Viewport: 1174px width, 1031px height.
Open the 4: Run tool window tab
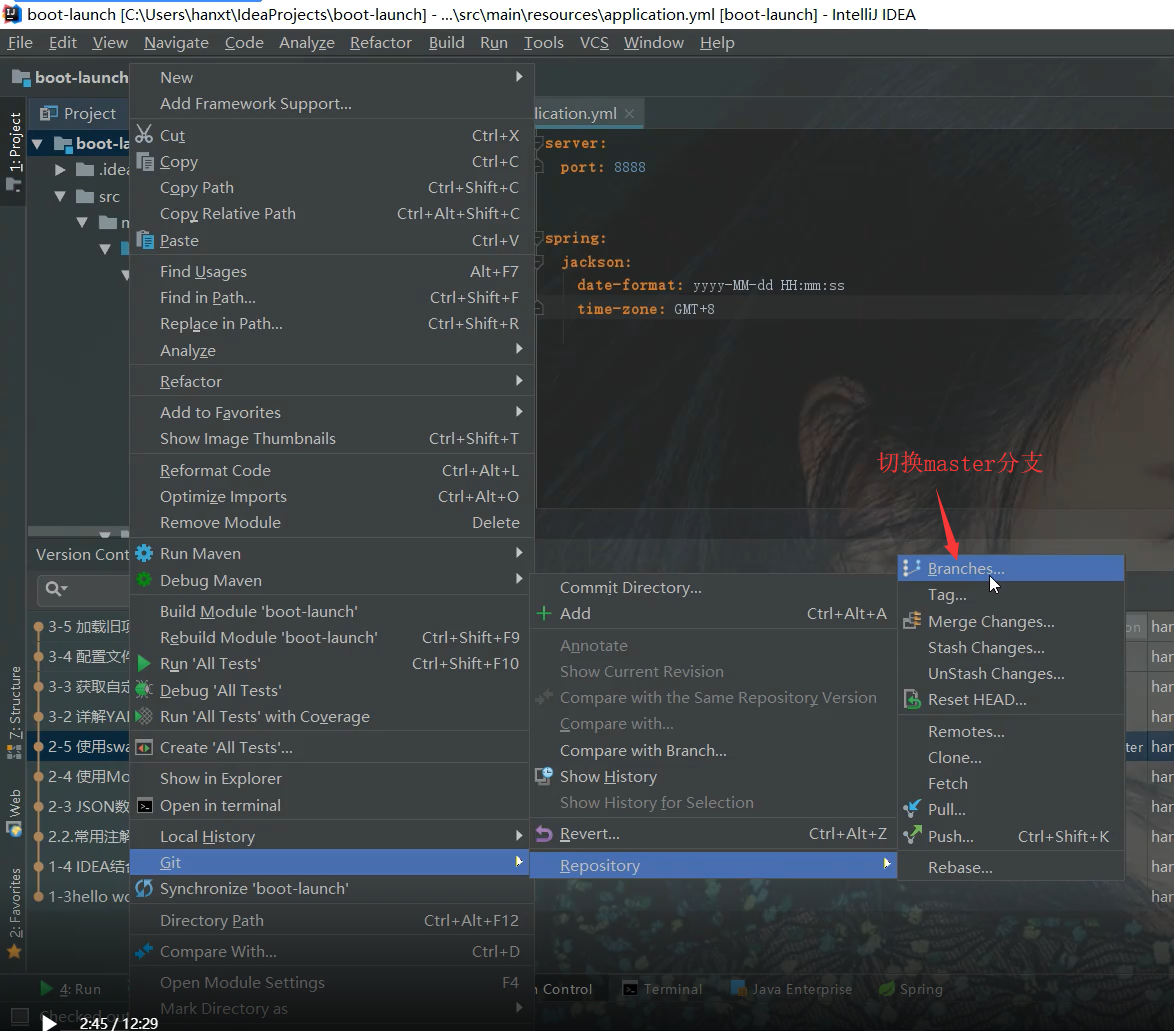click(x=70, y=989)
